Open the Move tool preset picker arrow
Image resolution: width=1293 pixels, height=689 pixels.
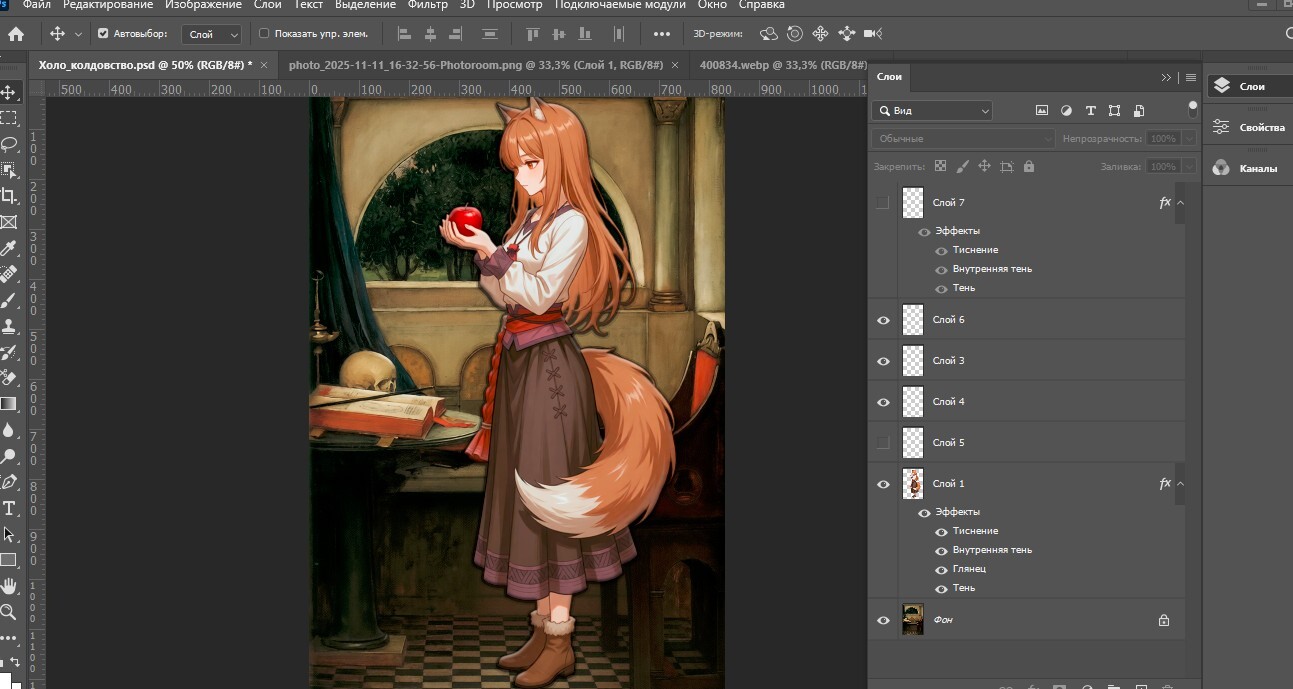tap(78, 34)
